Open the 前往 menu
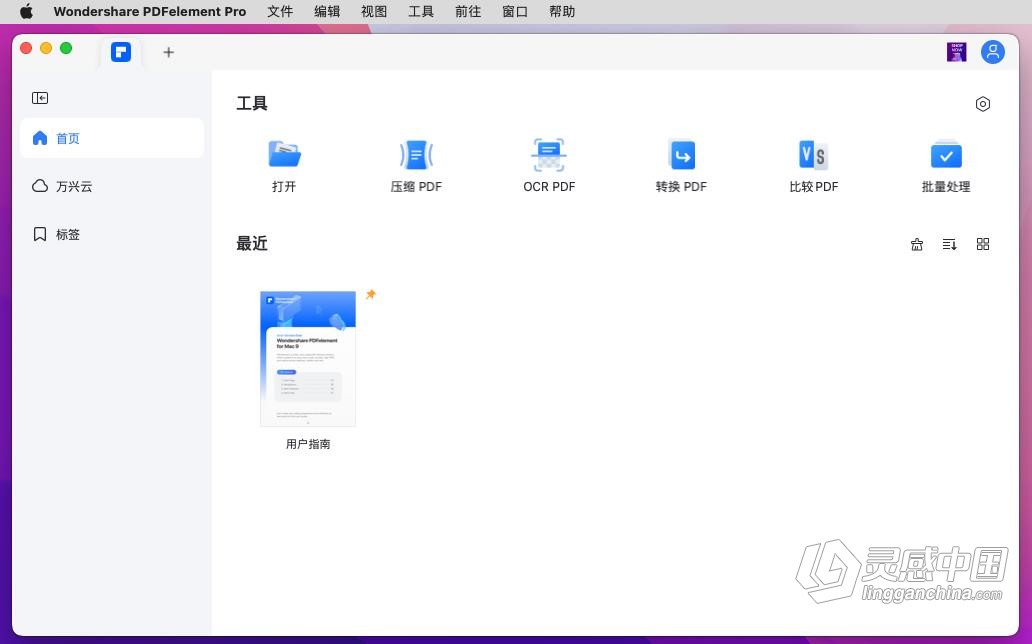The width and height of the screenshot is (1032, 644). click(468, 11)
